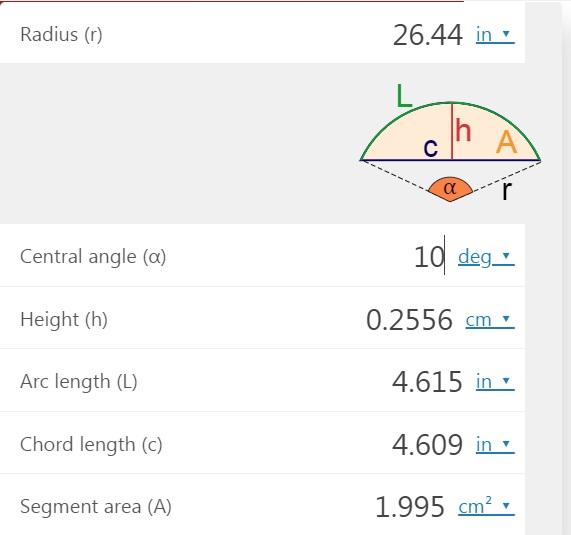The height and width of the screenshot is (535, 571).
Task: Click the Chord length value 4.609
Action: [427, 445]
